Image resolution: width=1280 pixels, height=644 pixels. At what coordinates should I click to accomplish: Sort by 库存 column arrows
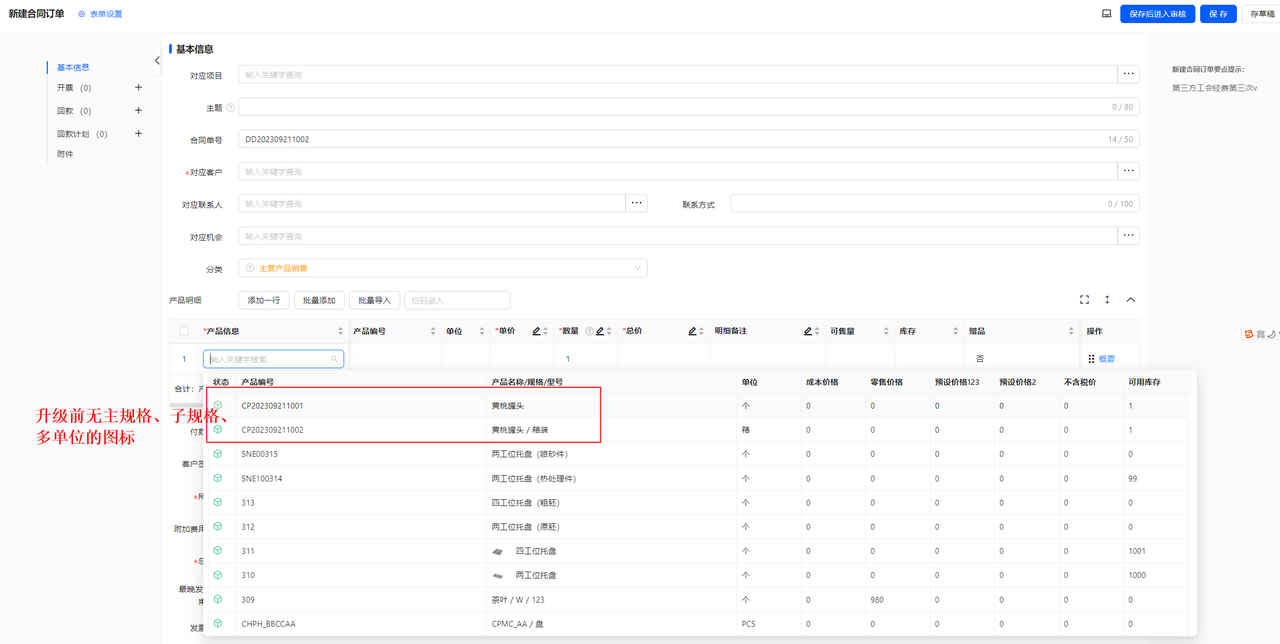[x=956, y=331]
